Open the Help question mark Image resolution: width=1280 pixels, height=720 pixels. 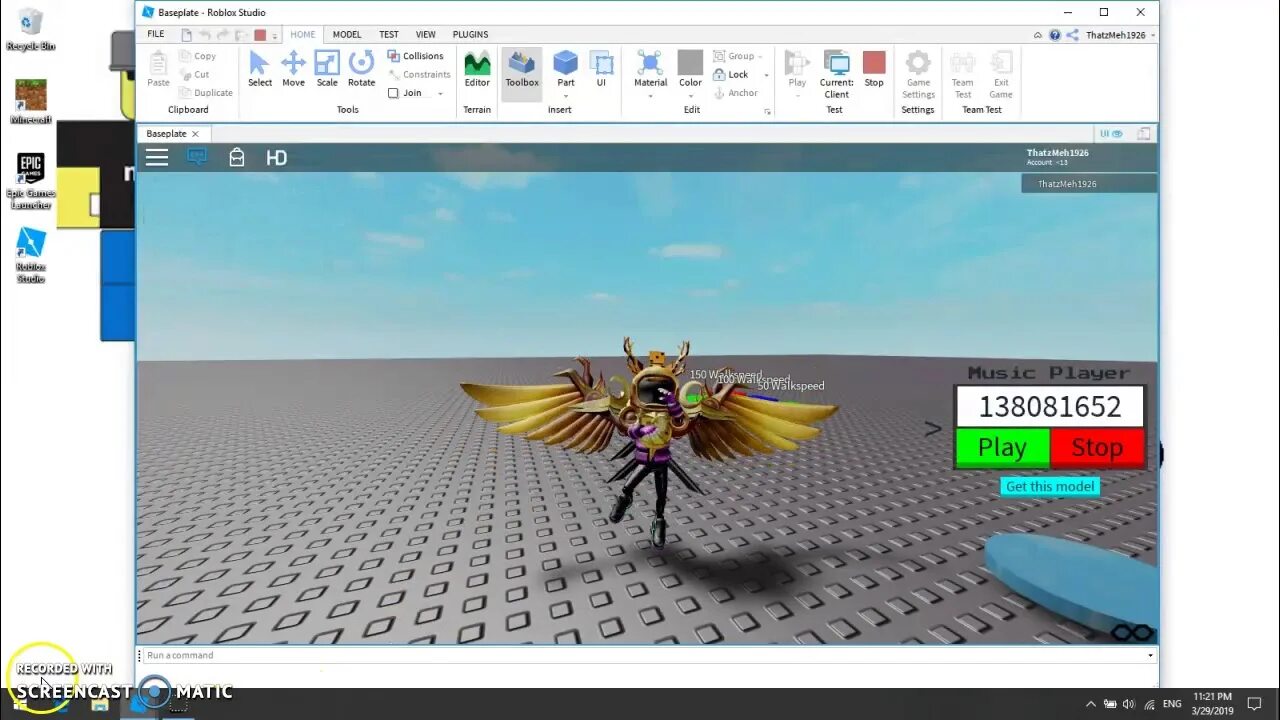[1055, 35]
